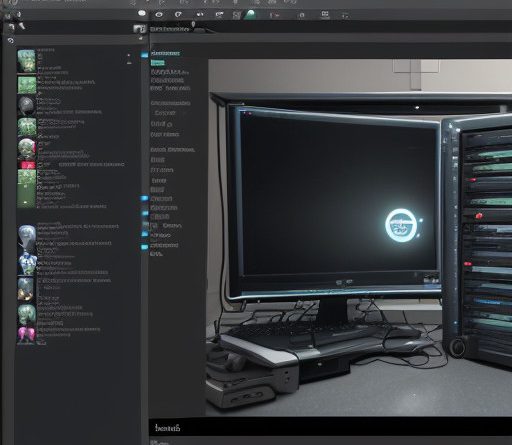Click the window layout grid icon in toolbar
This screenshot has height=445, width=512.
(325, 14)
